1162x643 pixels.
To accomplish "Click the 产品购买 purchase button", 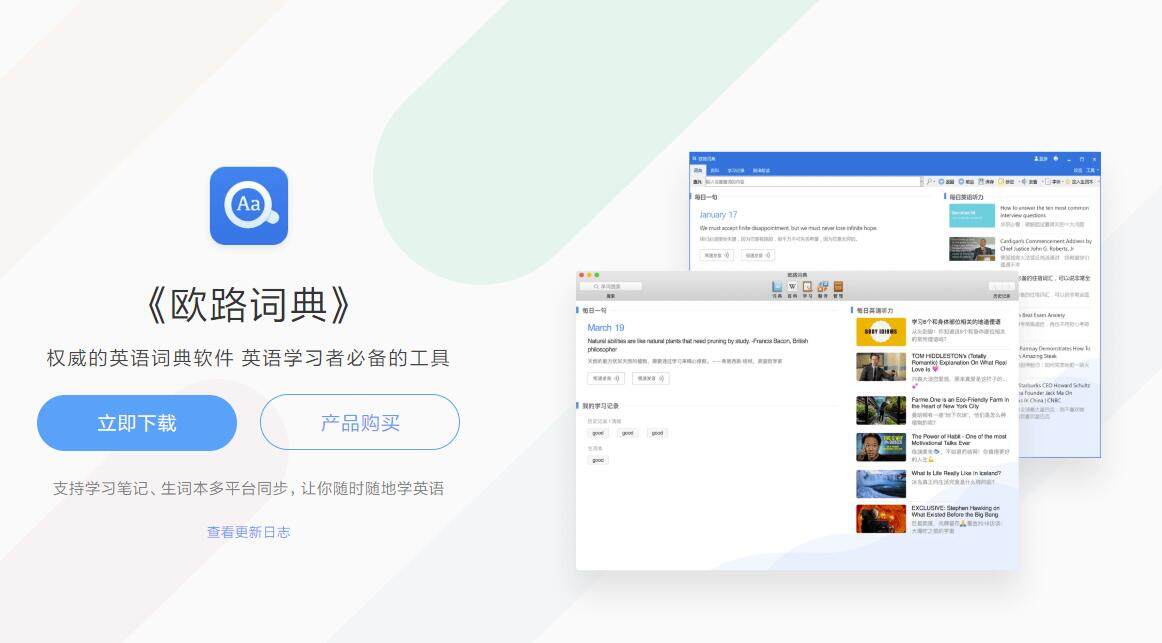I will pyautogui.click(x=360, y=422).
